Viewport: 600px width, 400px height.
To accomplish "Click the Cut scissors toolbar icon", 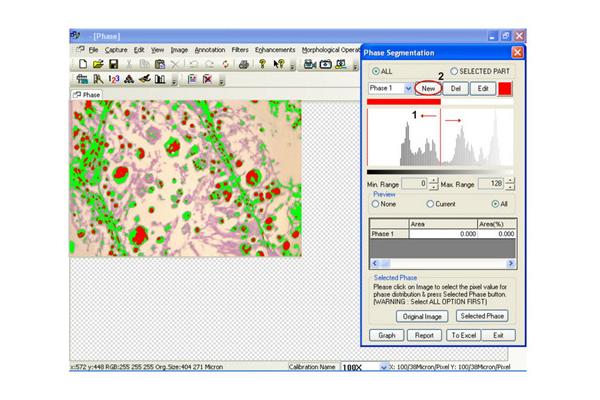I will [129, 64].
